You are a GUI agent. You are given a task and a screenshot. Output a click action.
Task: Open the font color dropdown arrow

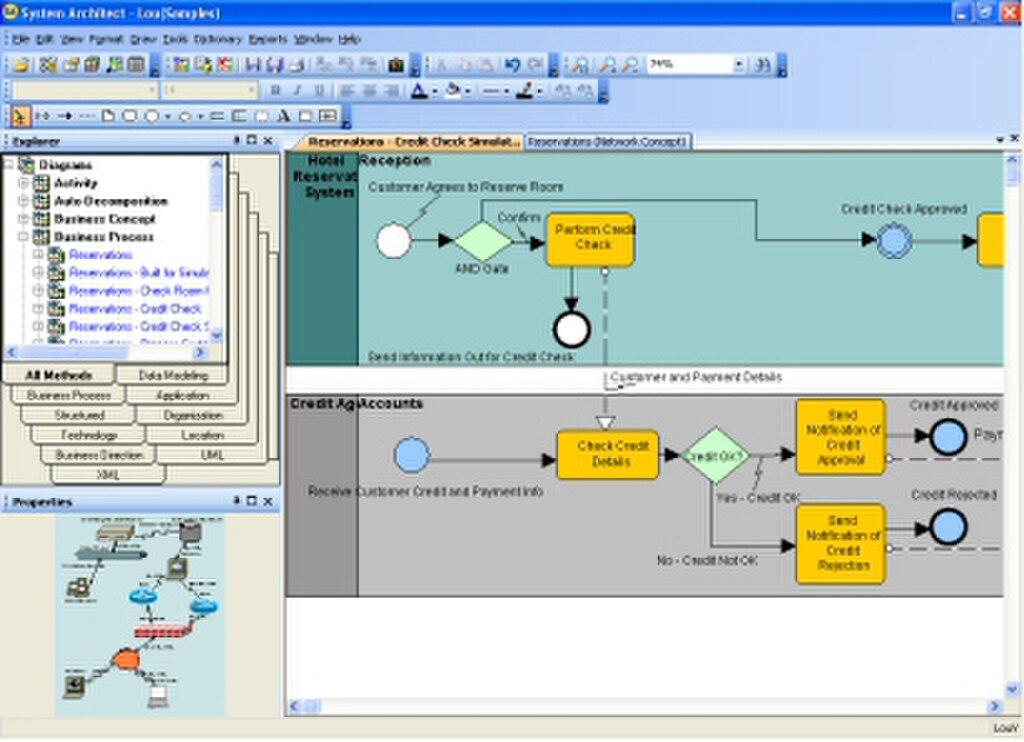(x=434, y=91)
